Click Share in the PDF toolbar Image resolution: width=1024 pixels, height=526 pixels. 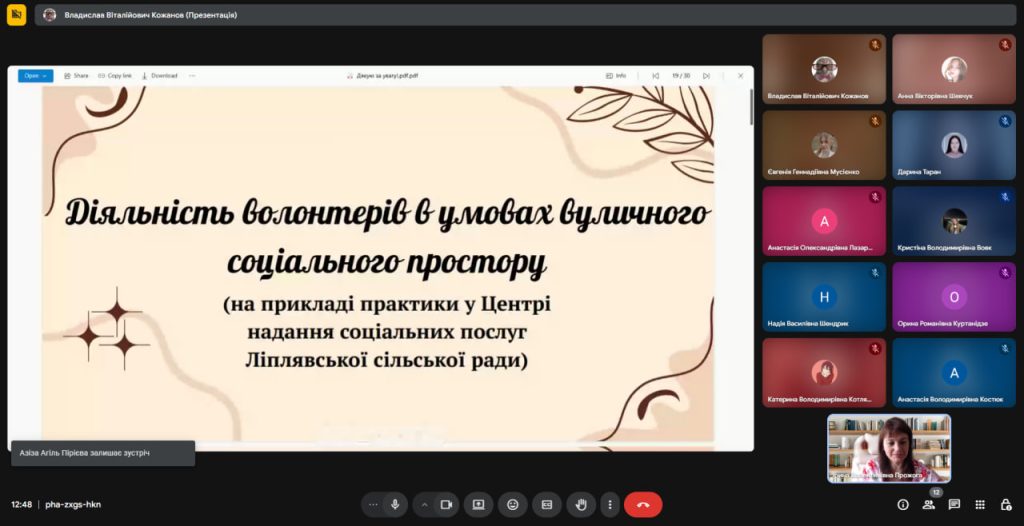pos(76,75)
